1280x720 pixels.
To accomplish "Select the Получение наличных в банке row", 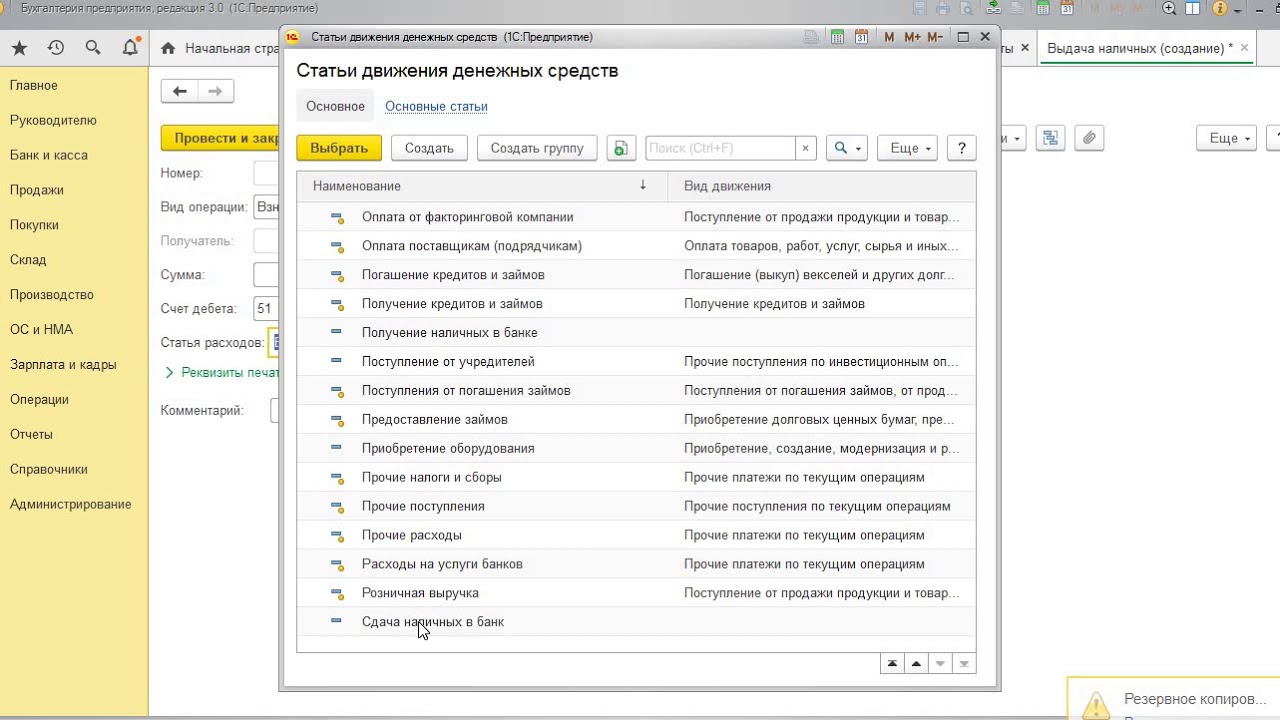I will coord(636,332).
